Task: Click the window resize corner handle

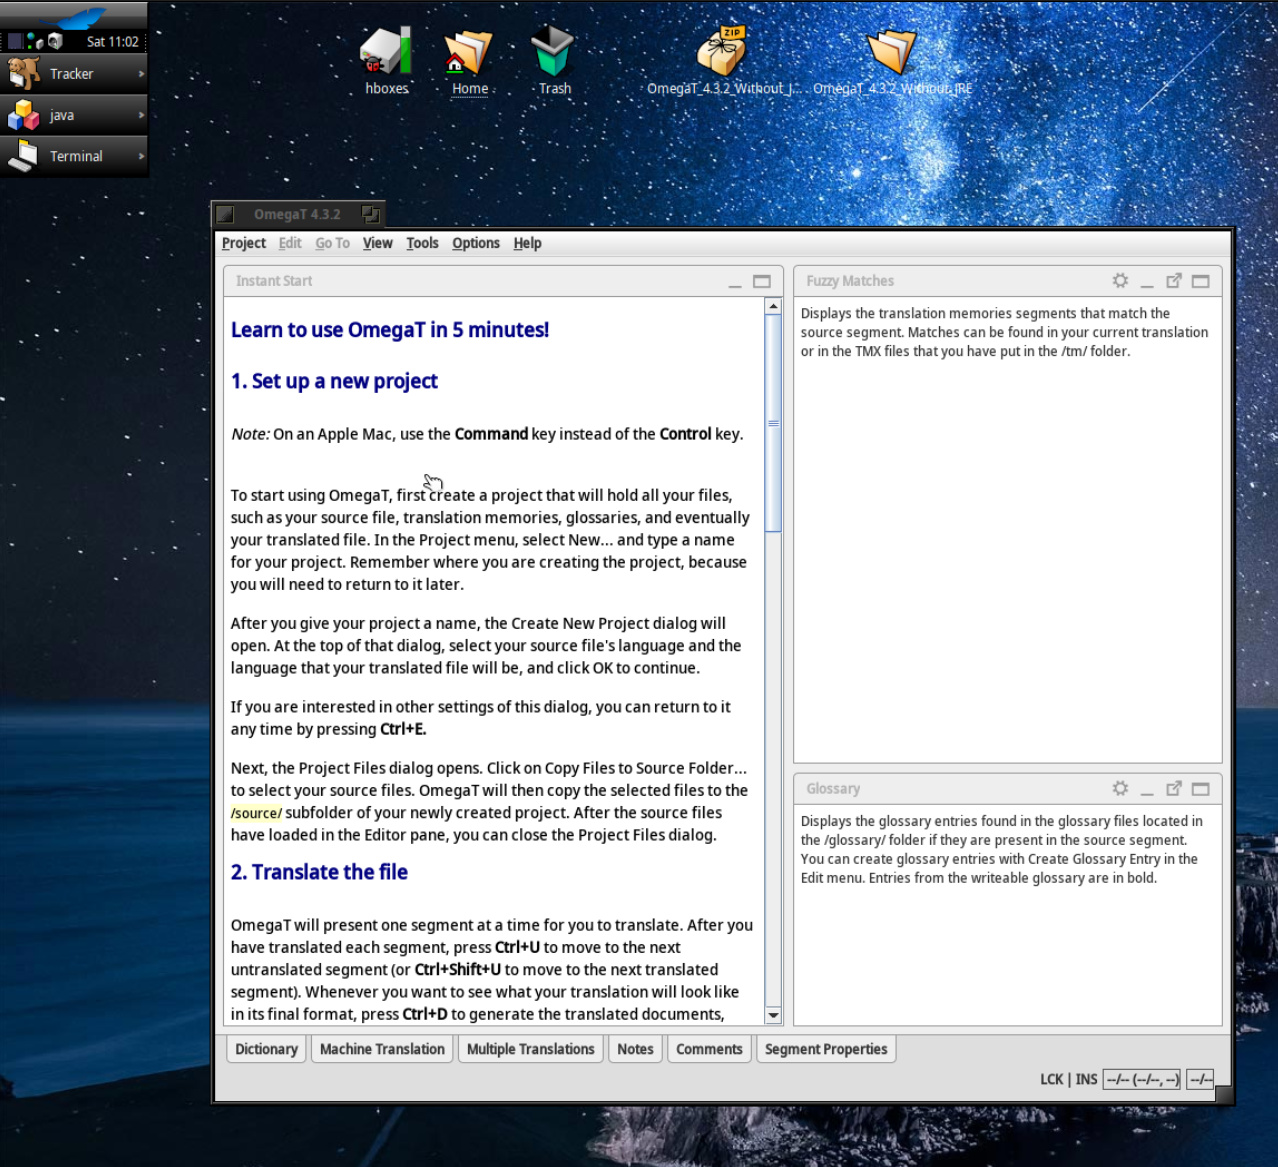Action: 1224,1094
